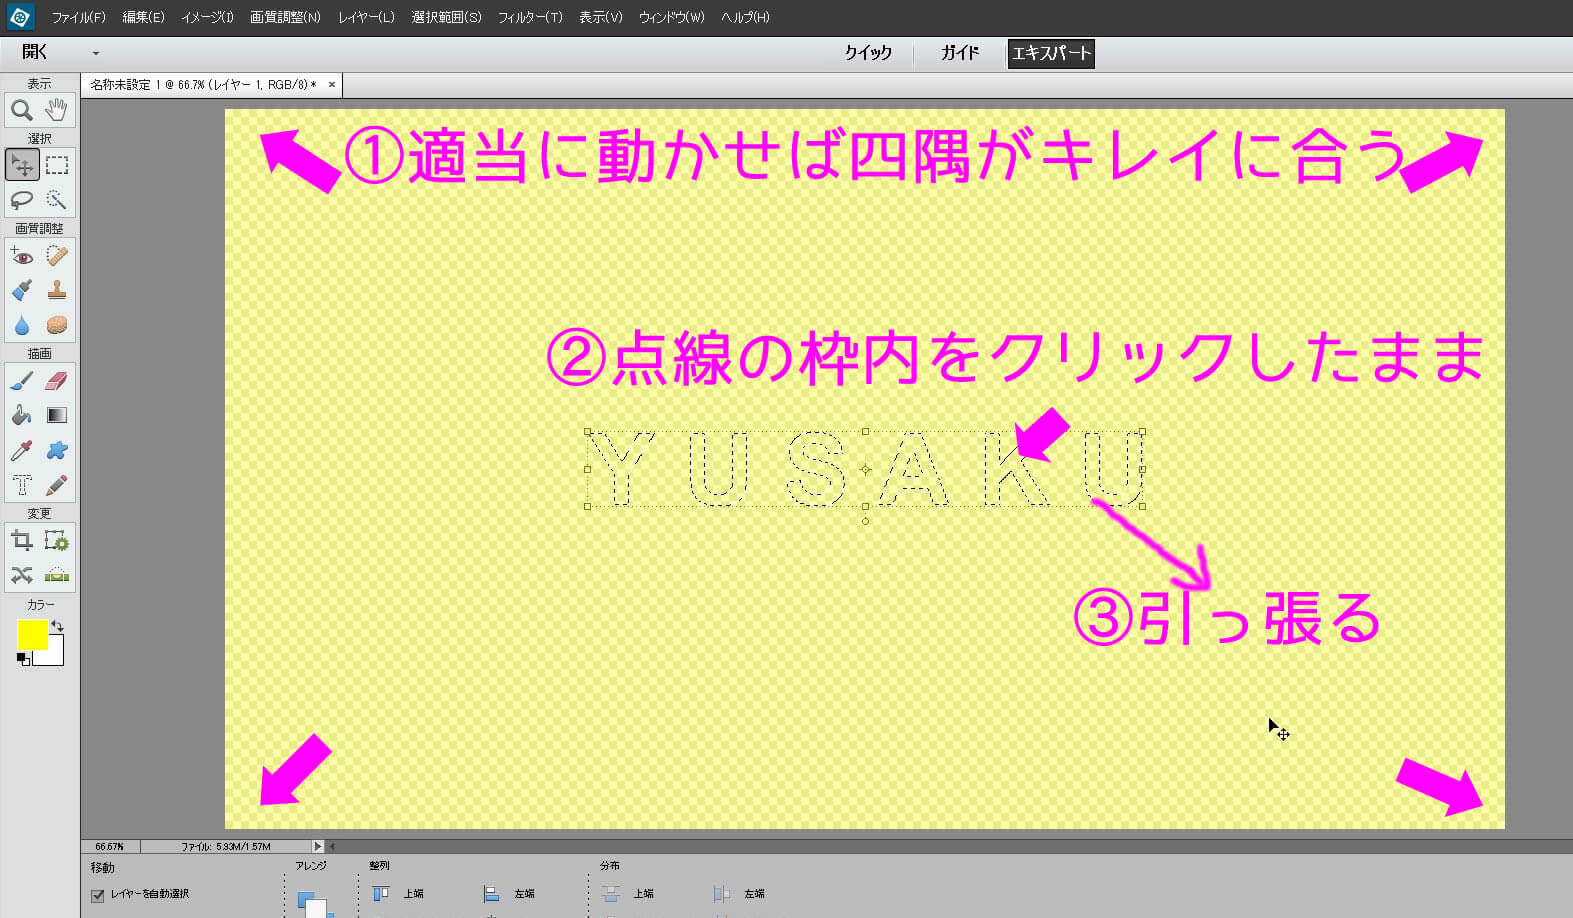Select the Horizontal Type tool
Image resolution: width=1573 pixels, height=918 pixels.
coord(21,486)
